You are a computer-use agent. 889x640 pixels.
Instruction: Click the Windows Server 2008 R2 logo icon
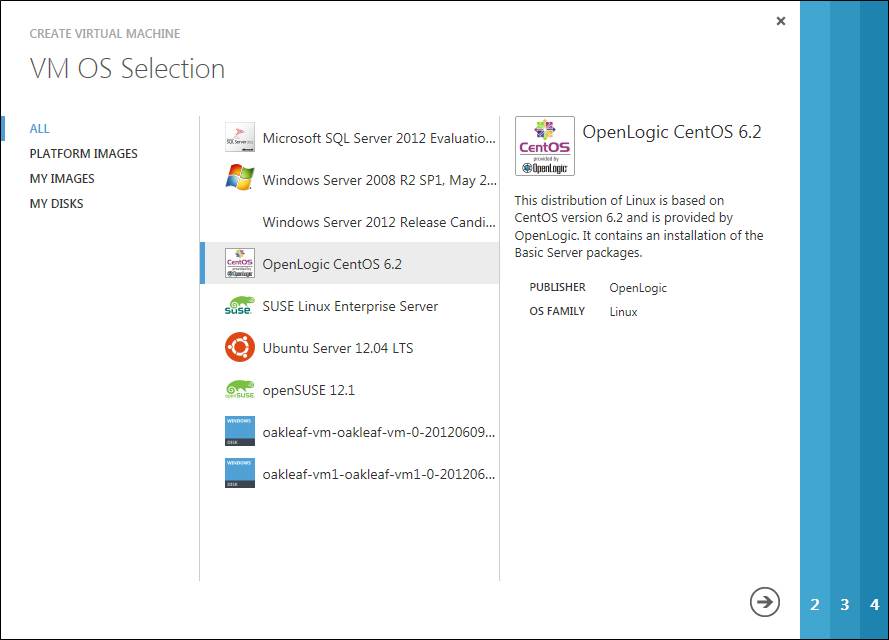(x=240, y=179)
